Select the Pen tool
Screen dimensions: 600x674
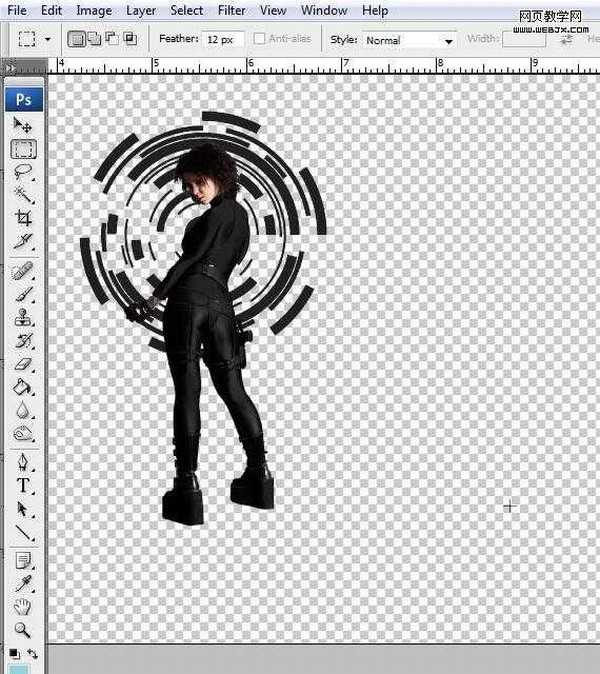pyautogui.click(x=22, y=463)
